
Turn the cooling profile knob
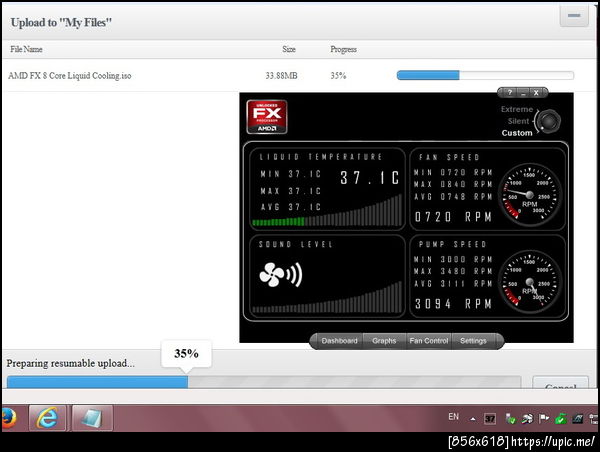549,121
